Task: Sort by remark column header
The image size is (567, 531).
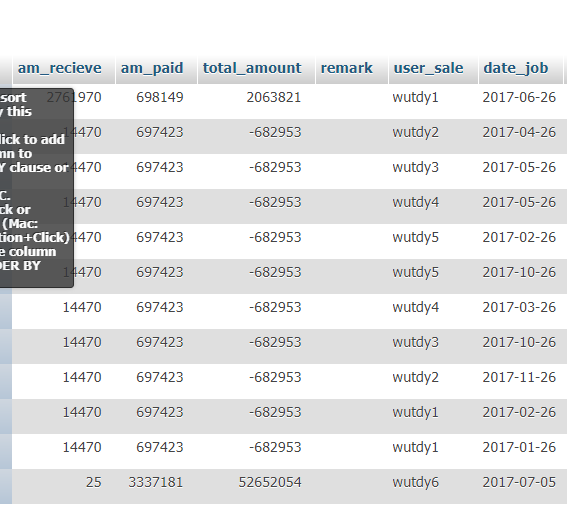Action: [x=346, y=68]
